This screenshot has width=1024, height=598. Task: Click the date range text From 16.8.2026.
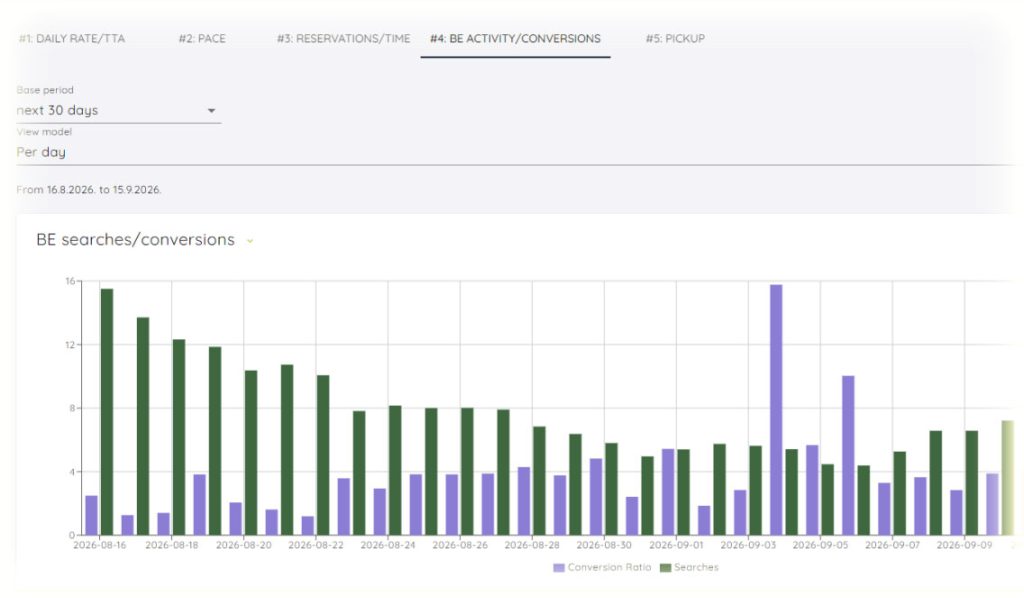pyautogui.click(x=89, y=190)
